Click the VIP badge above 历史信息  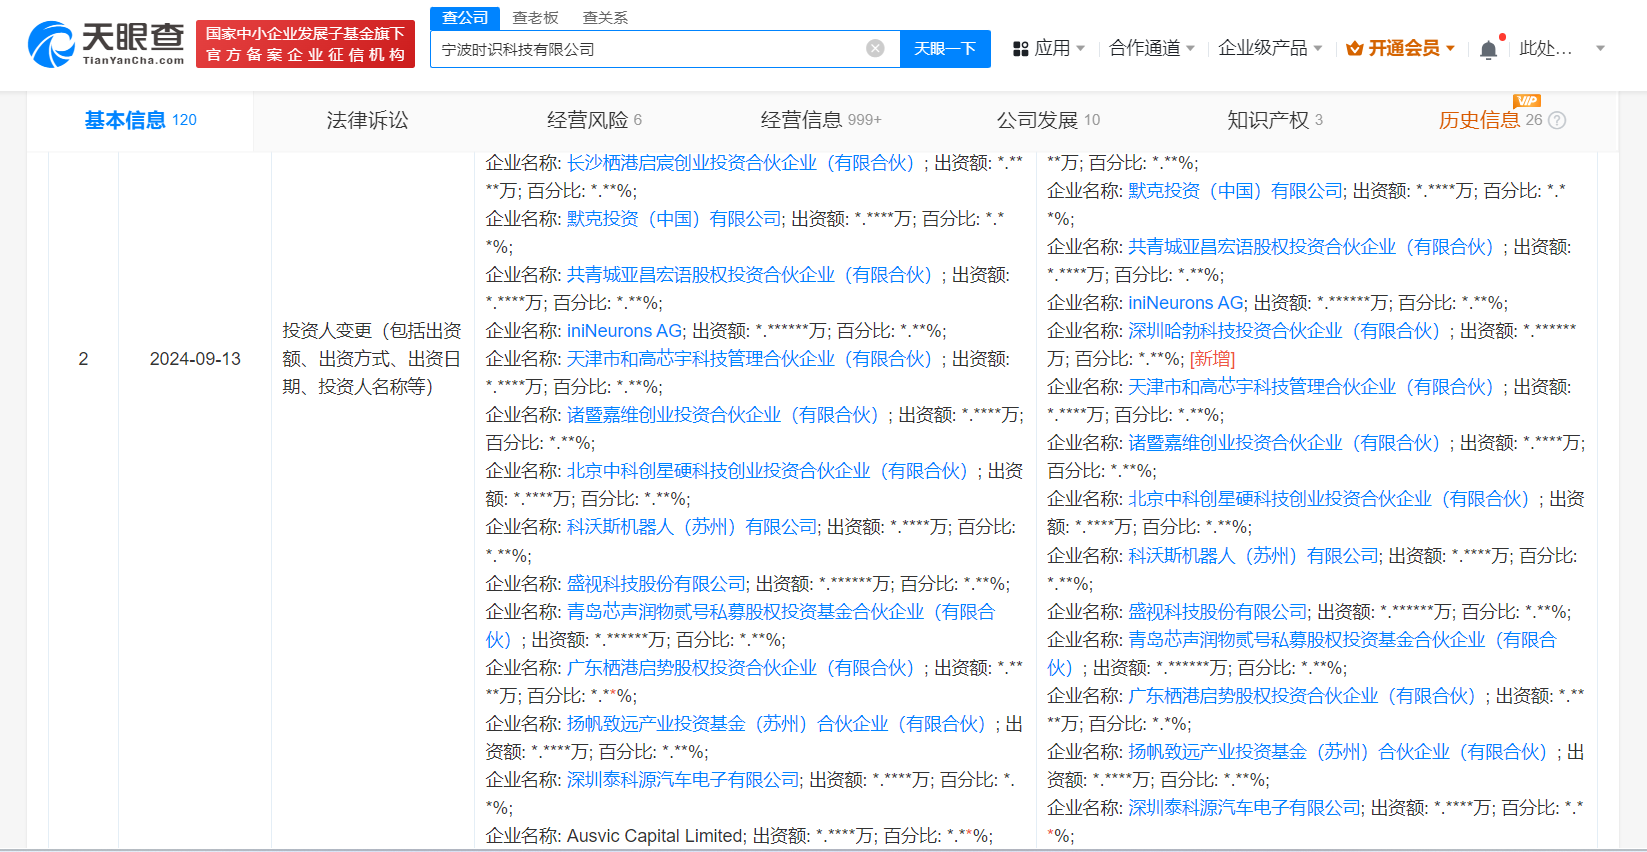click(x=1527, y=101)
